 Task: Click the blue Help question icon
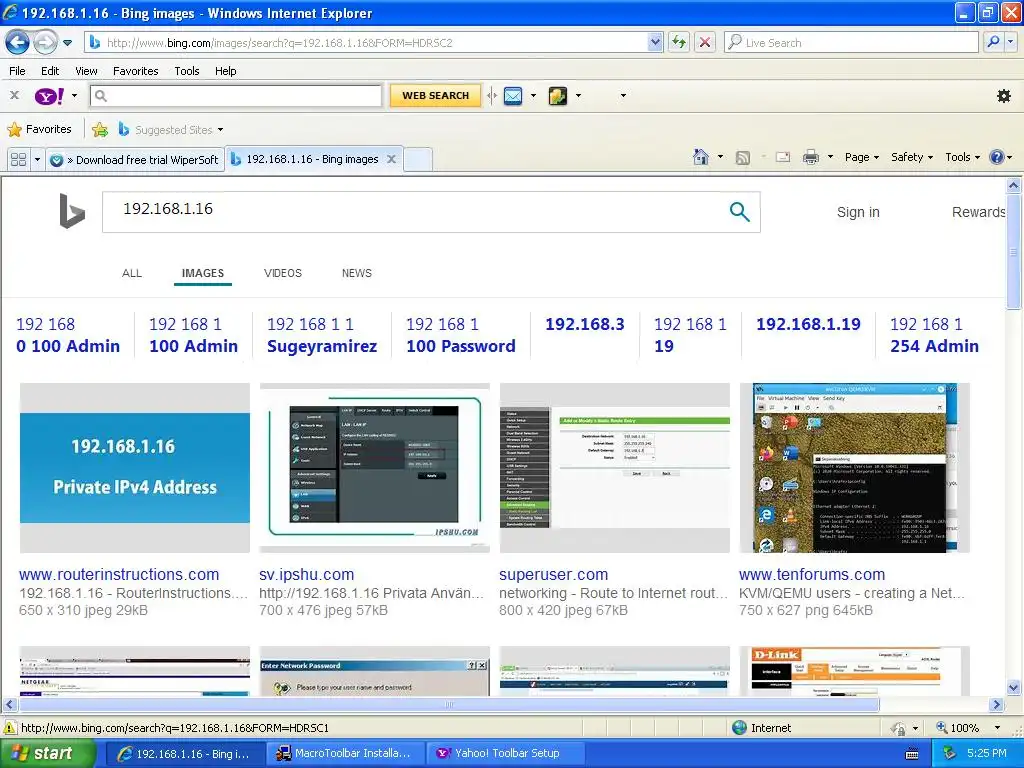point(997,157)
